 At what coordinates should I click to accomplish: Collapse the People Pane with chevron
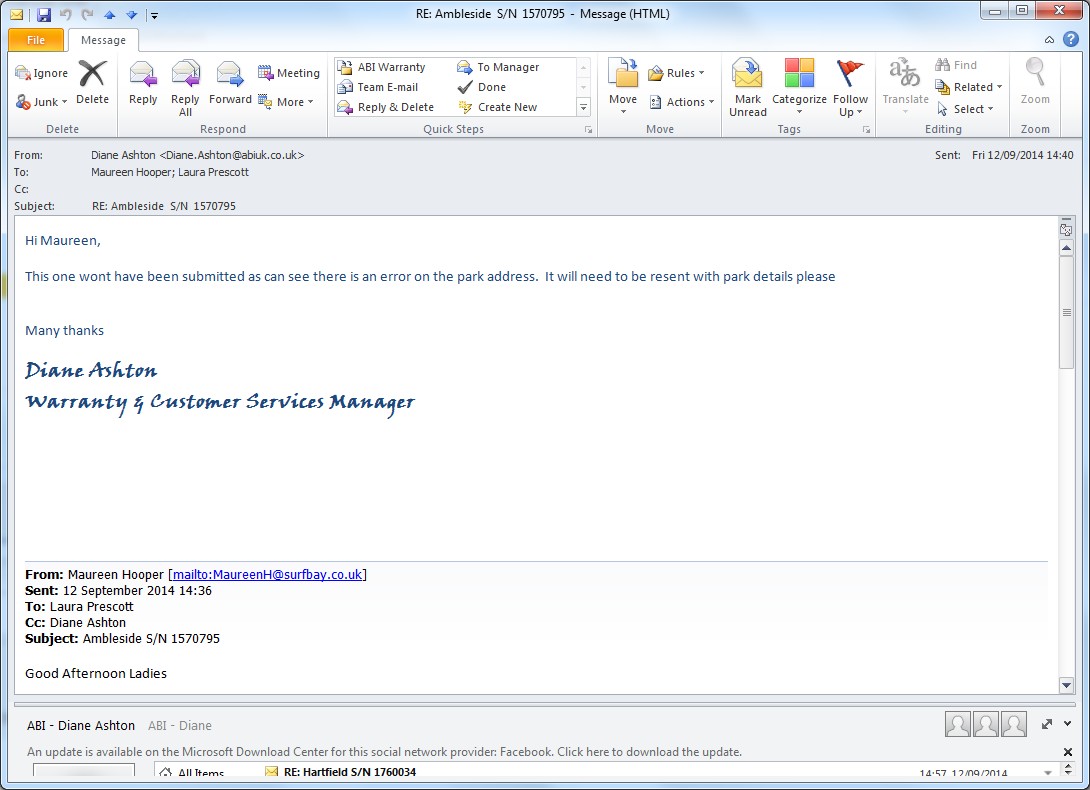click(1068, 724)
